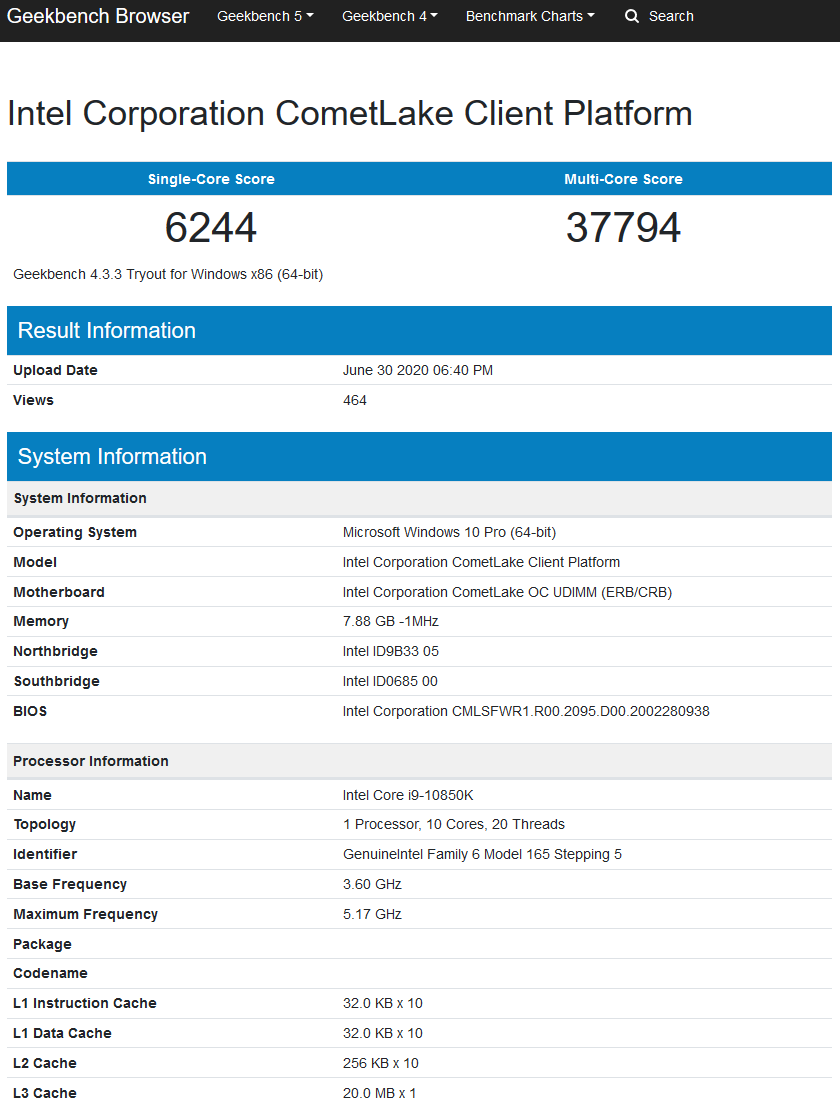The width and height of the screenshot is (840, 1105).
Task: Click the Identifier row label
Action: click(45, 855)
